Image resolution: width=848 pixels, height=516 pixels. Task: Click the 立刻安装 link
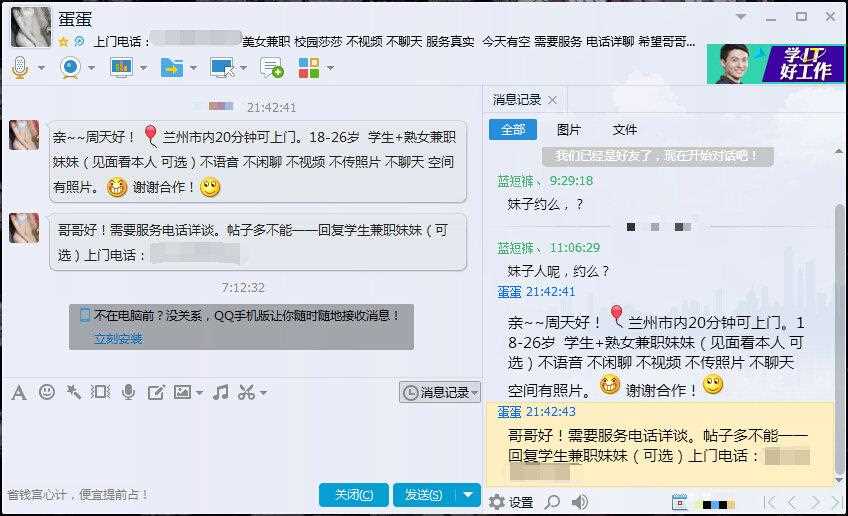coord(118,339)
